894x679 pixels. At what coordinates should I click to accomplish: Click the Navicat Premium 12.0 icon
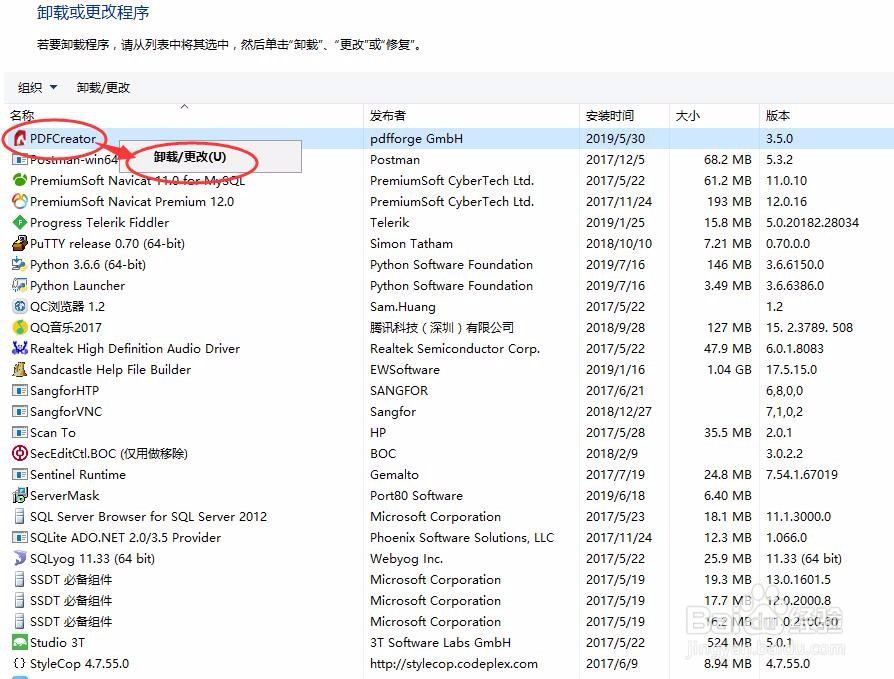tap(20, 201)
